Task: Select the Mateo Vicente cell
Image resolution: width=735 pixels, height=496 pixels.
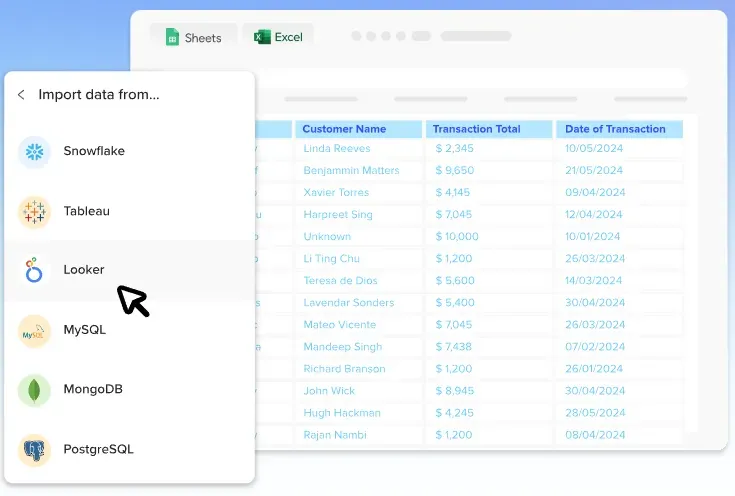Action: coord(359,325)
